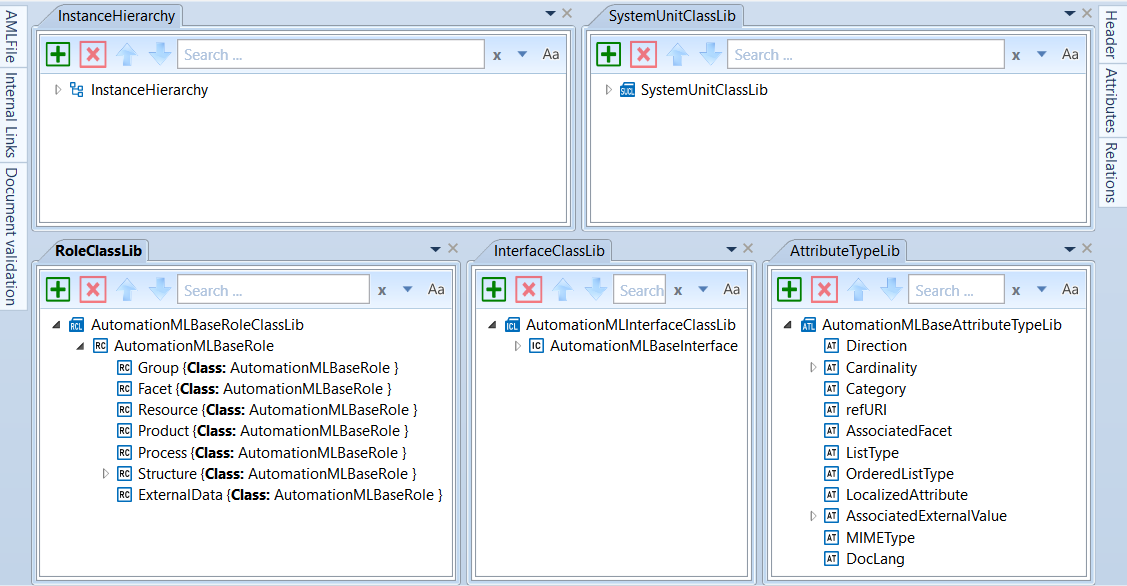Click move down arrow in InstanceHierarchy toolbar

pos(160,54)
